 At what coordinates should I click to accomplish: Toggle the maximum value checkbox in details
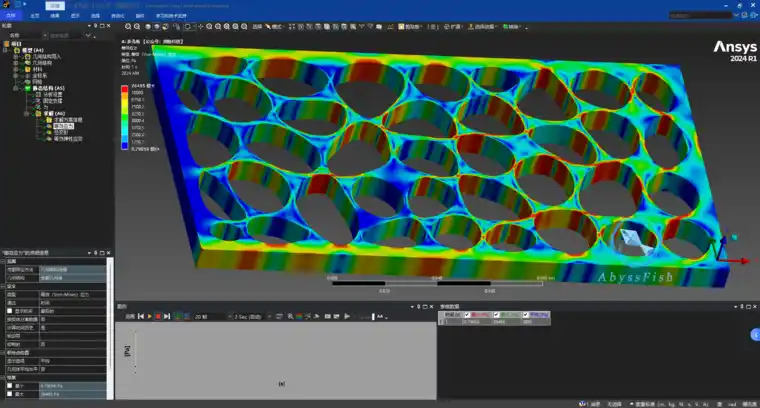(9, 394)
